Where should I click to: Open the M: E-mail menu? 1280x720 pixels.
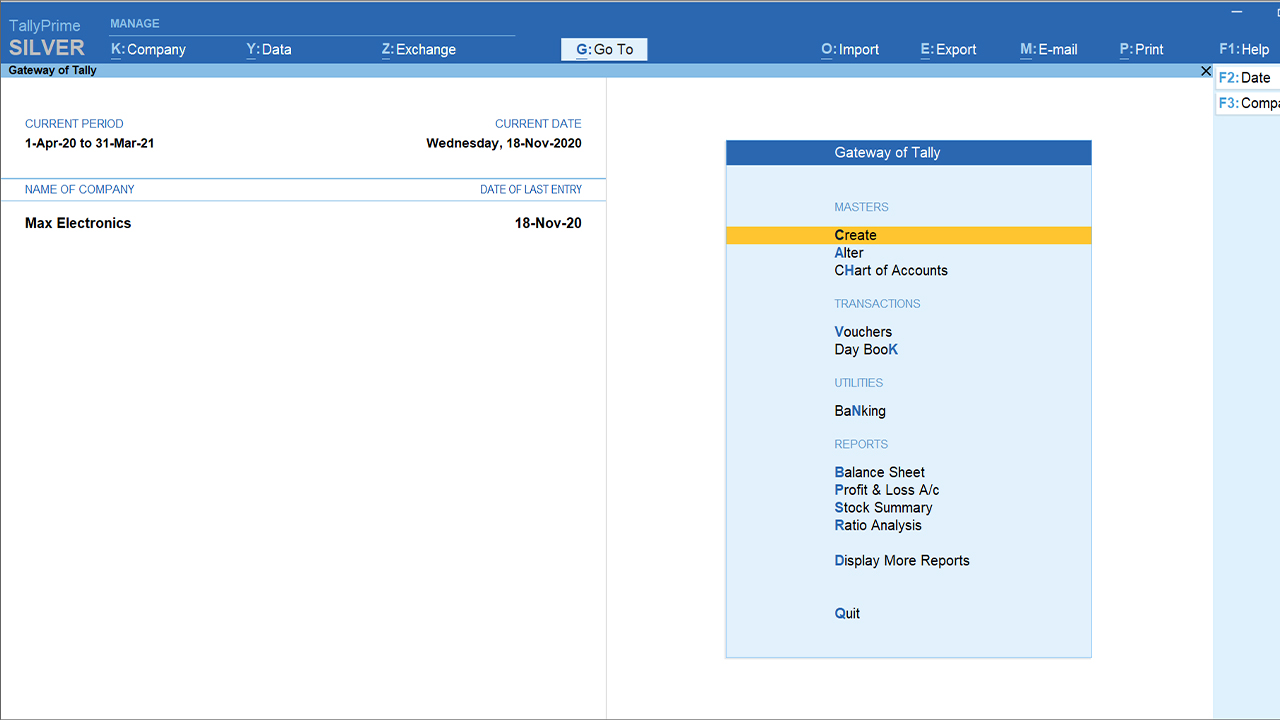coord(1049,49)
